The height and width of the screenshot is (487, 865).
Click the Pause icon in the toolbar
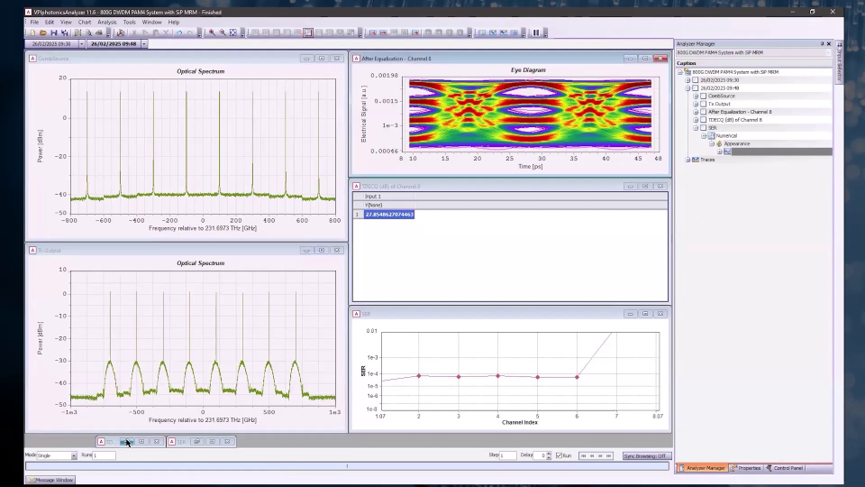pos(536,32)
